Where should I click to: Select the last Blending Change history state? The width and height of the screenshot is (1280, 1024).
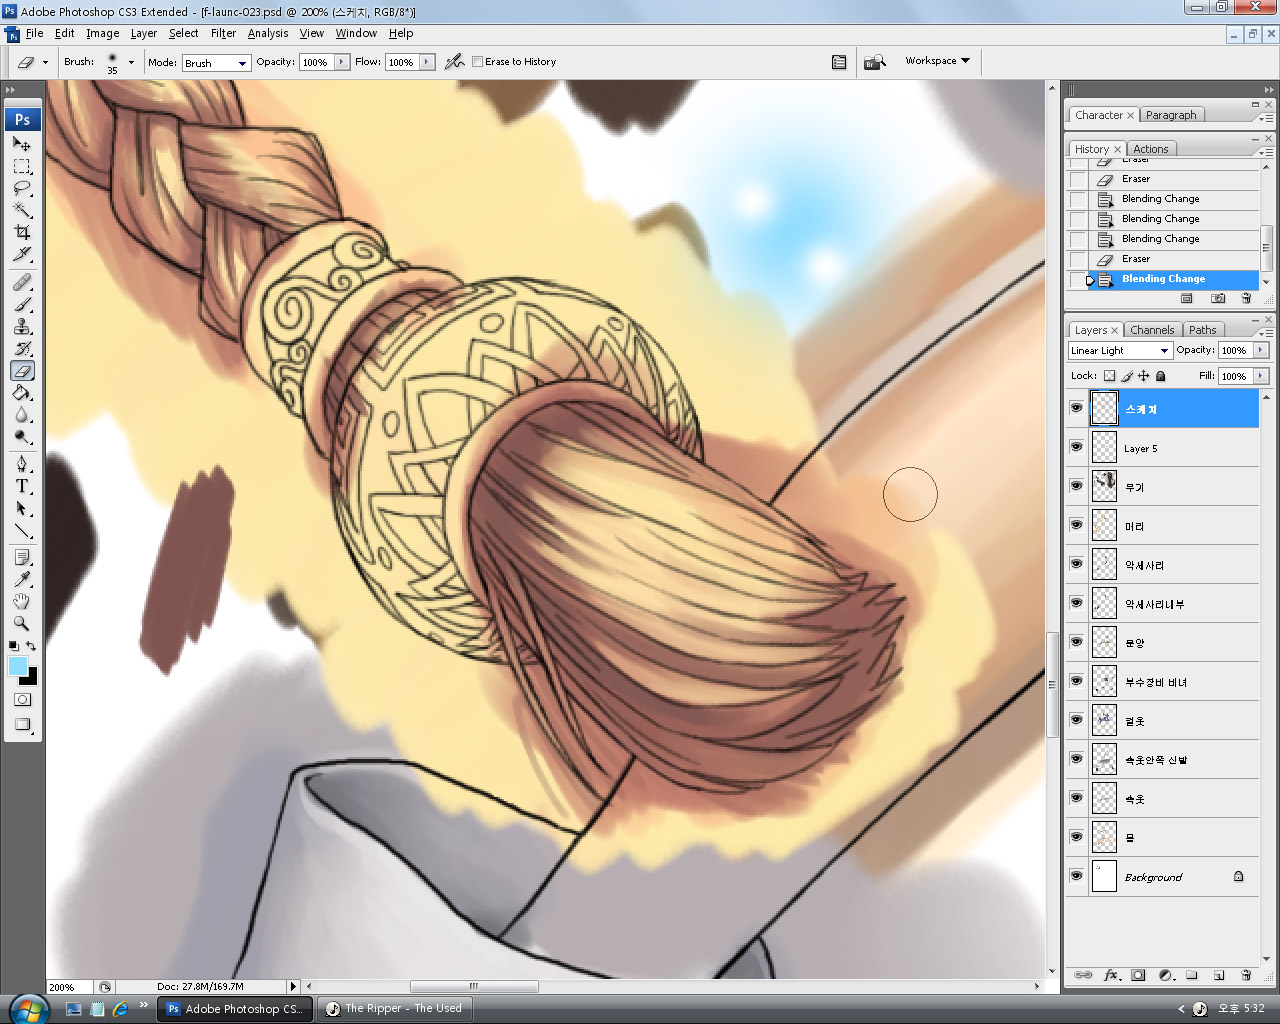coord(1163,279)
